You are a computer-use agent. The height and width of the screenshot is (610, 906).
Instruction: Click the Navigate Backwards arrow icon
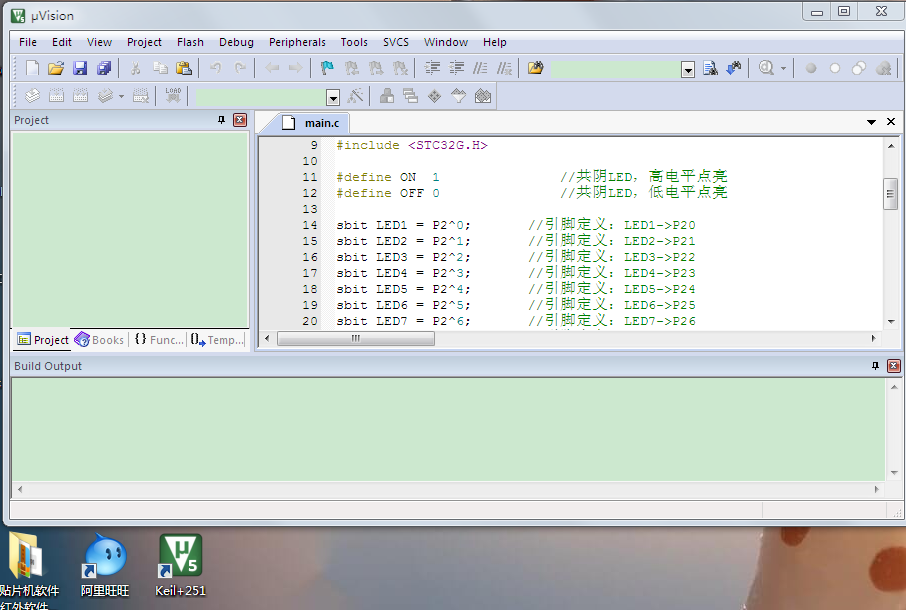coord(272,68)
